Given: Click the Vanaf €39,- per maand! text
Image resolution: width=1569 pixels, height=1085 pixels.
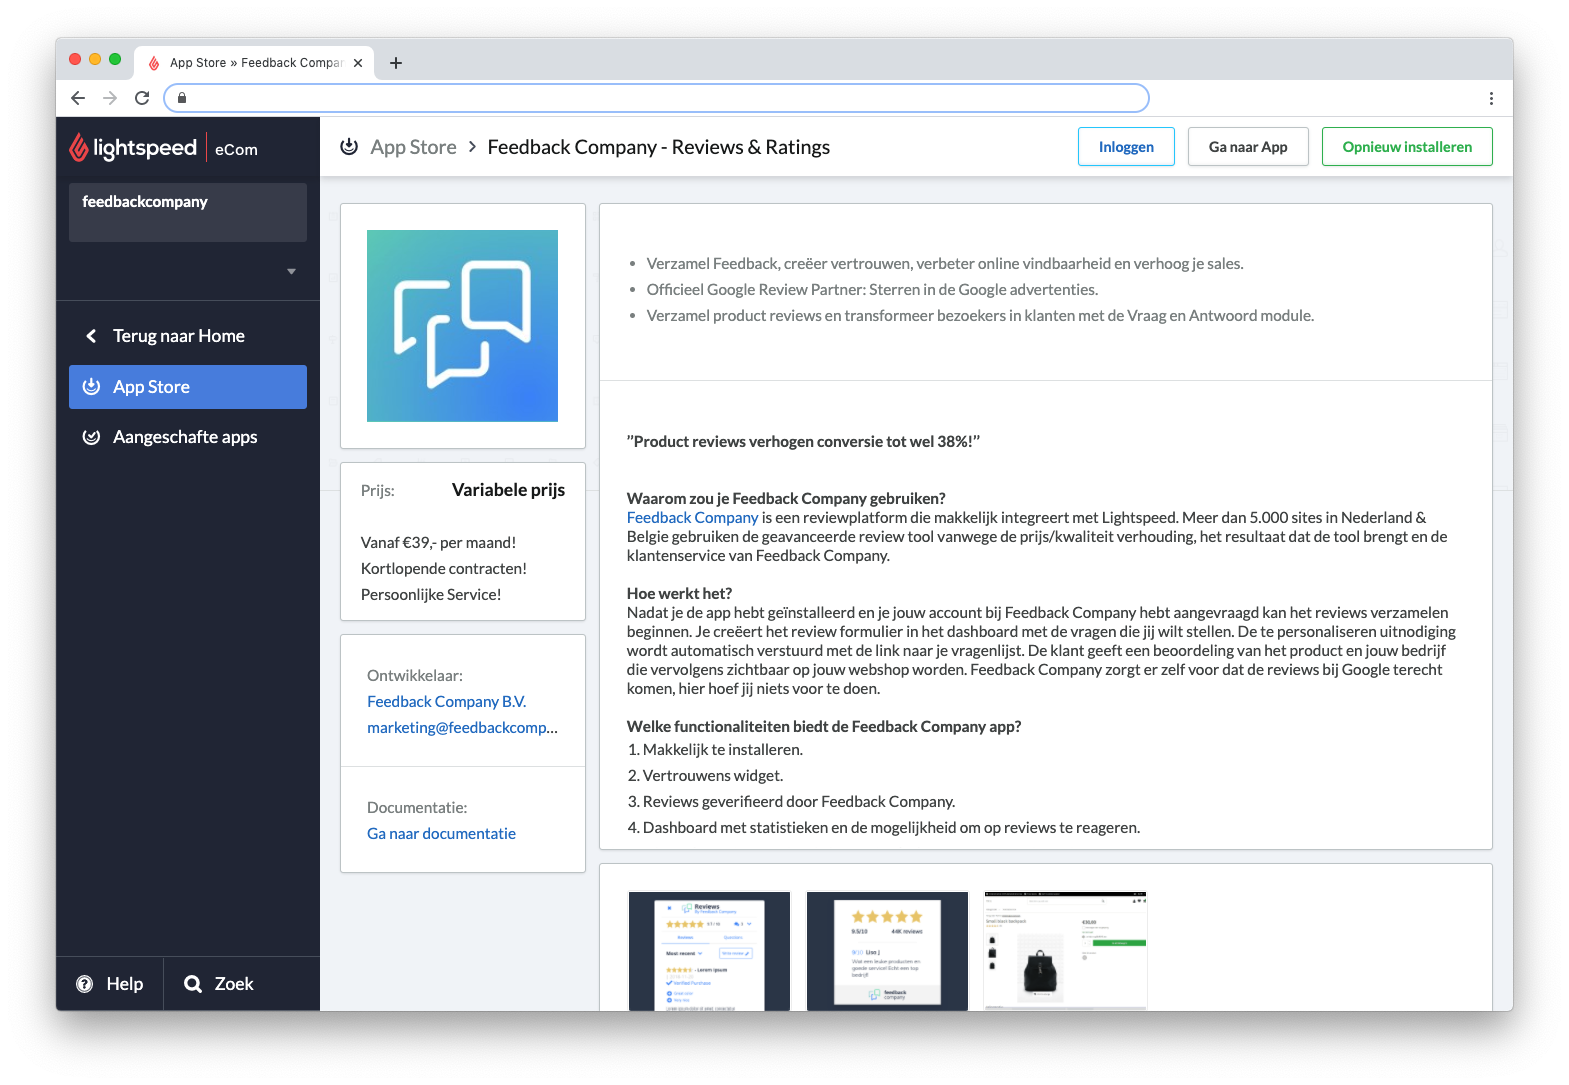Looking at the screenshot, I should pyautogui.click(x=438, y=543).
